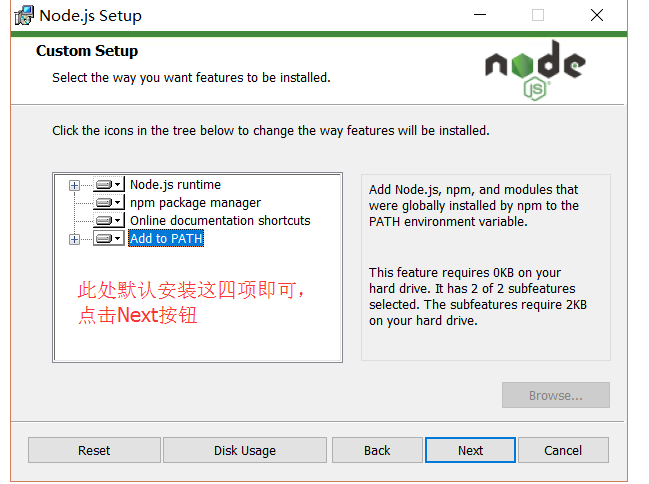The width and height of the screenshot is (649, 484).
Task: Go Back to previous setup step
Action: click(377, 450)
